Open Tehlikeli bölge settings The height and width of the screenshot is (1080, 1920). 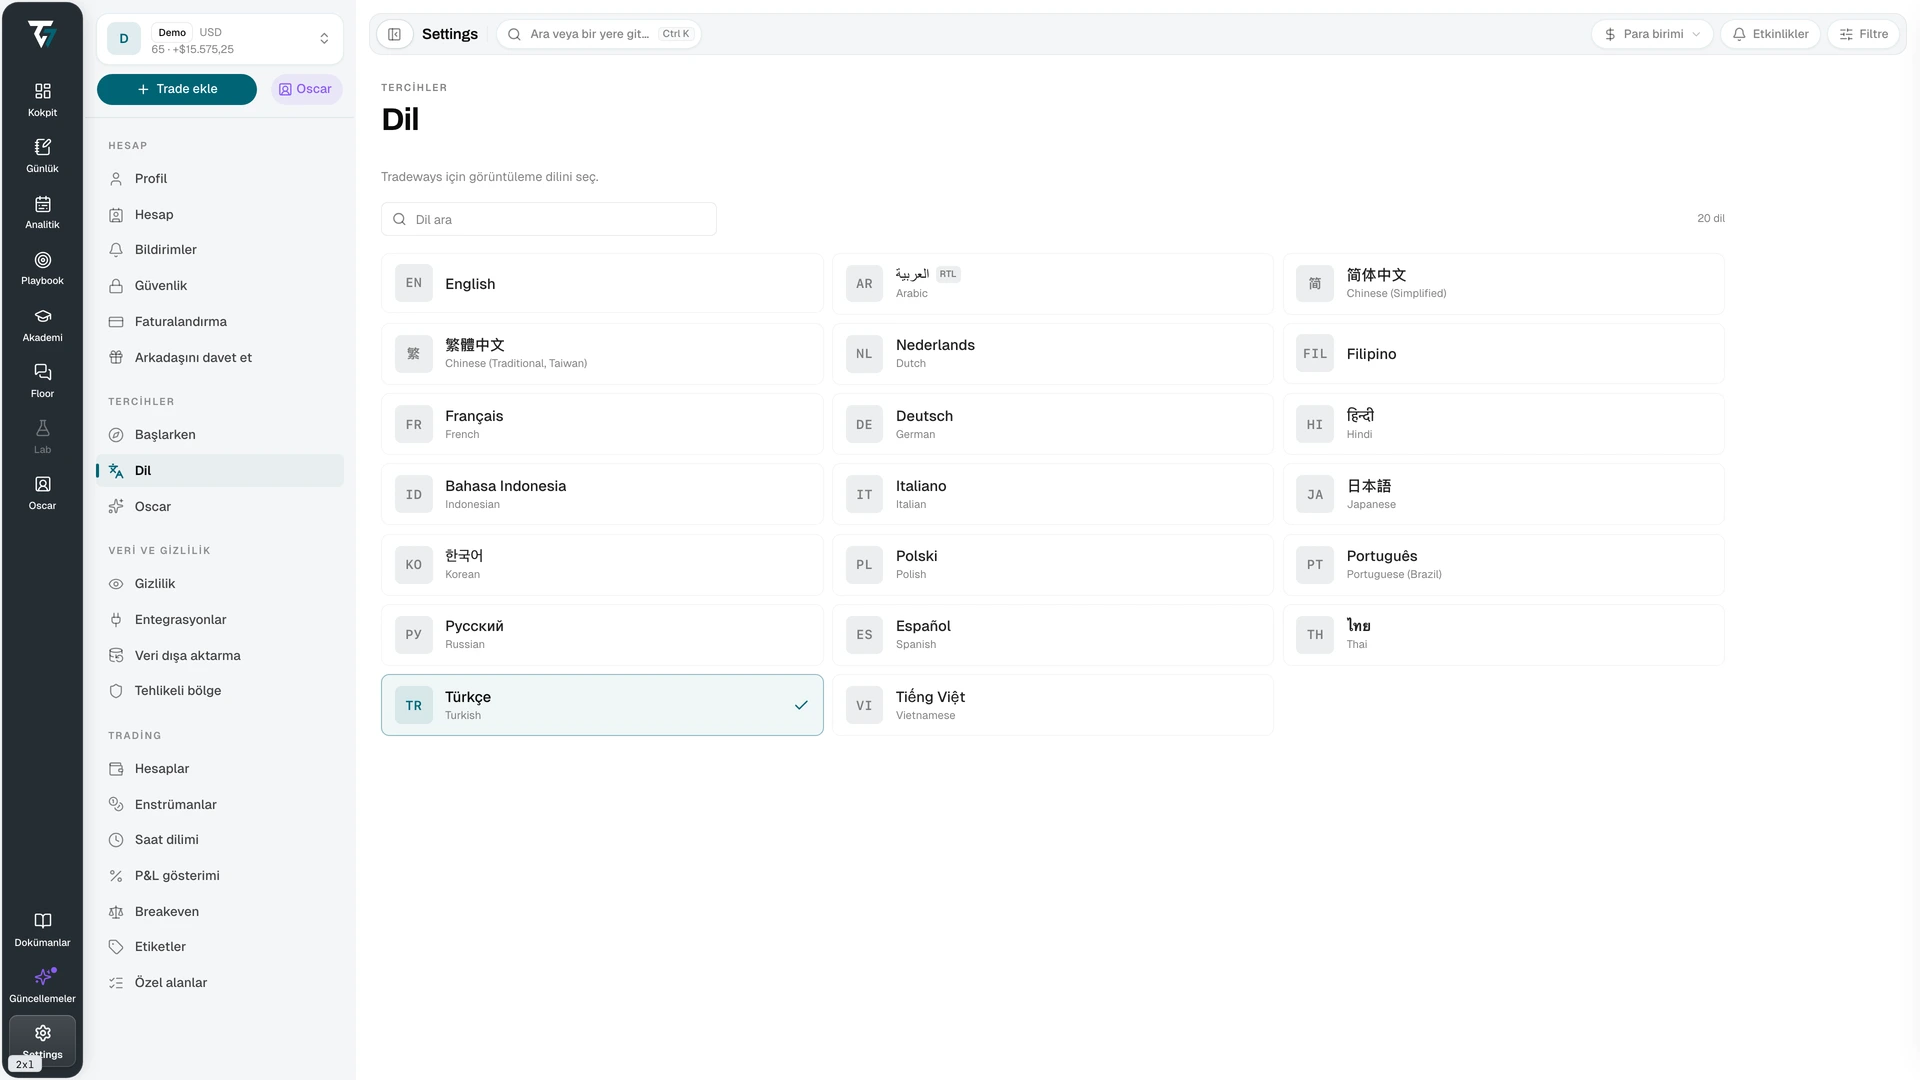point(220,691)
